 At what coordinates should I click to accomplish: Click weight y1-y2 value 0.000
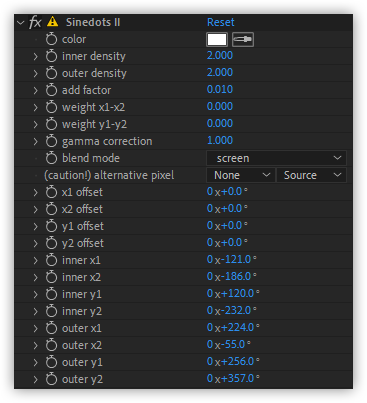pyautogui.click(x=220, y=123)
